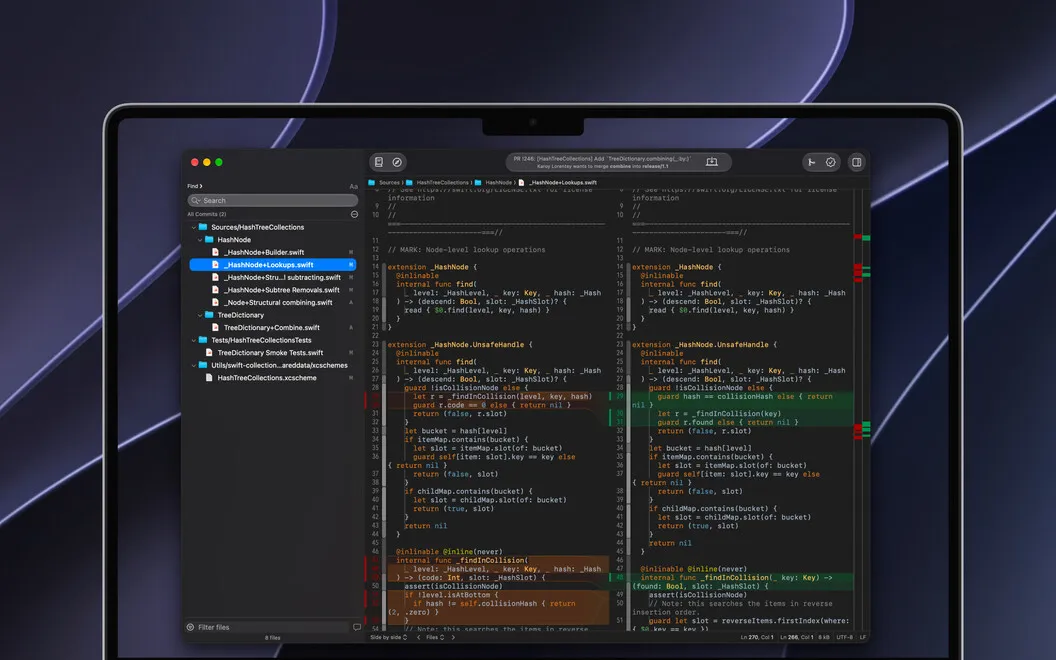Screen dimensions: 1056x660
Task: Select _HashNode+Lookups.swift in file tree
Action: pyautogui.click(x=273, y=265)
